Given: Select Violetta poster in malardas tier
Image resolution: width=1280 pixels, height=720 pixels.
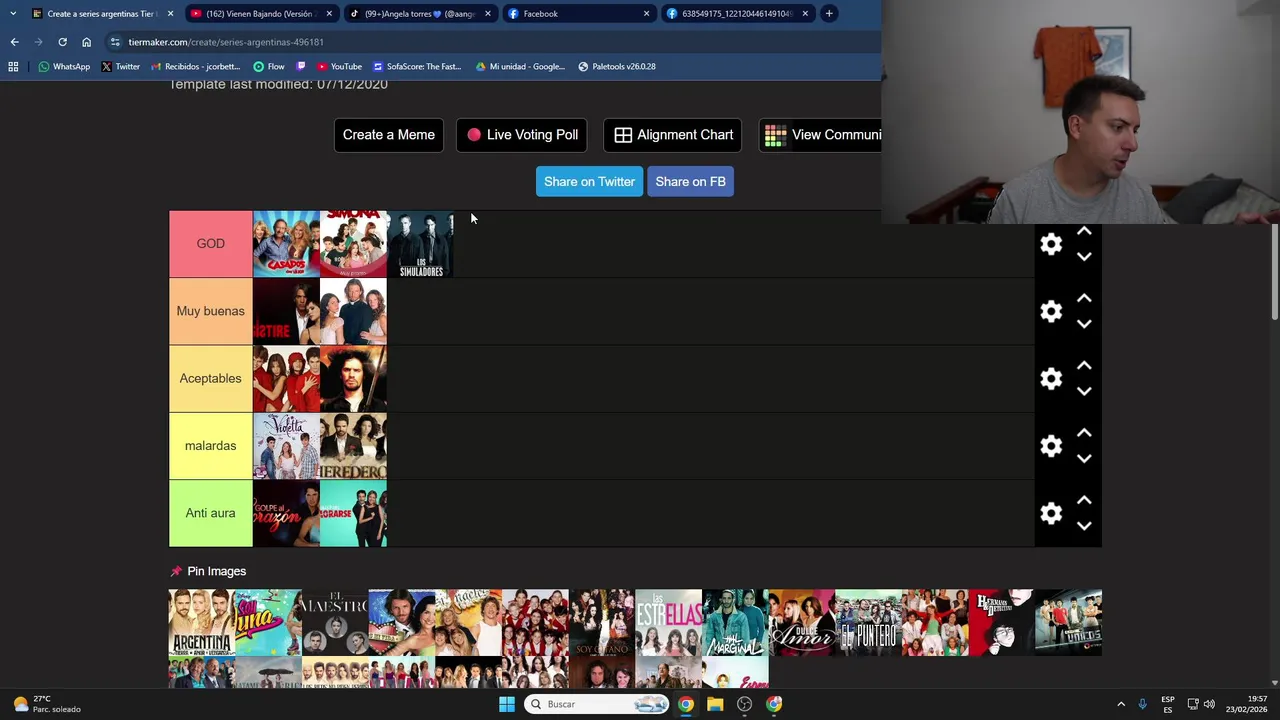Looking at the screenshot, I should [x=286, y=446].
